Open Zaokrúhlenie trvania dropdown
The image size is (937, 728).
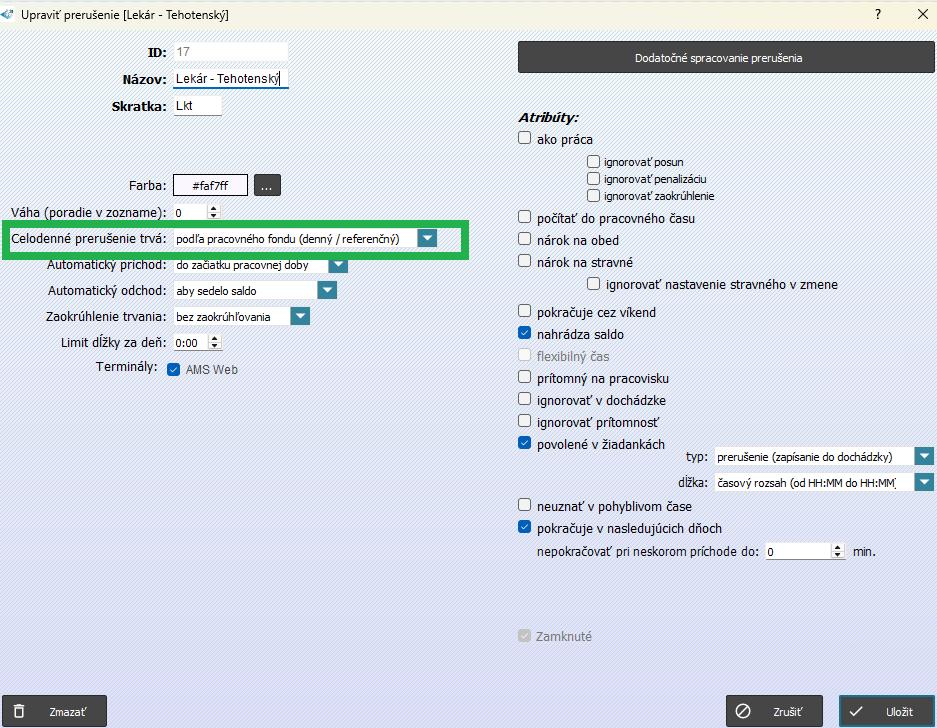[x=300, y=316]
